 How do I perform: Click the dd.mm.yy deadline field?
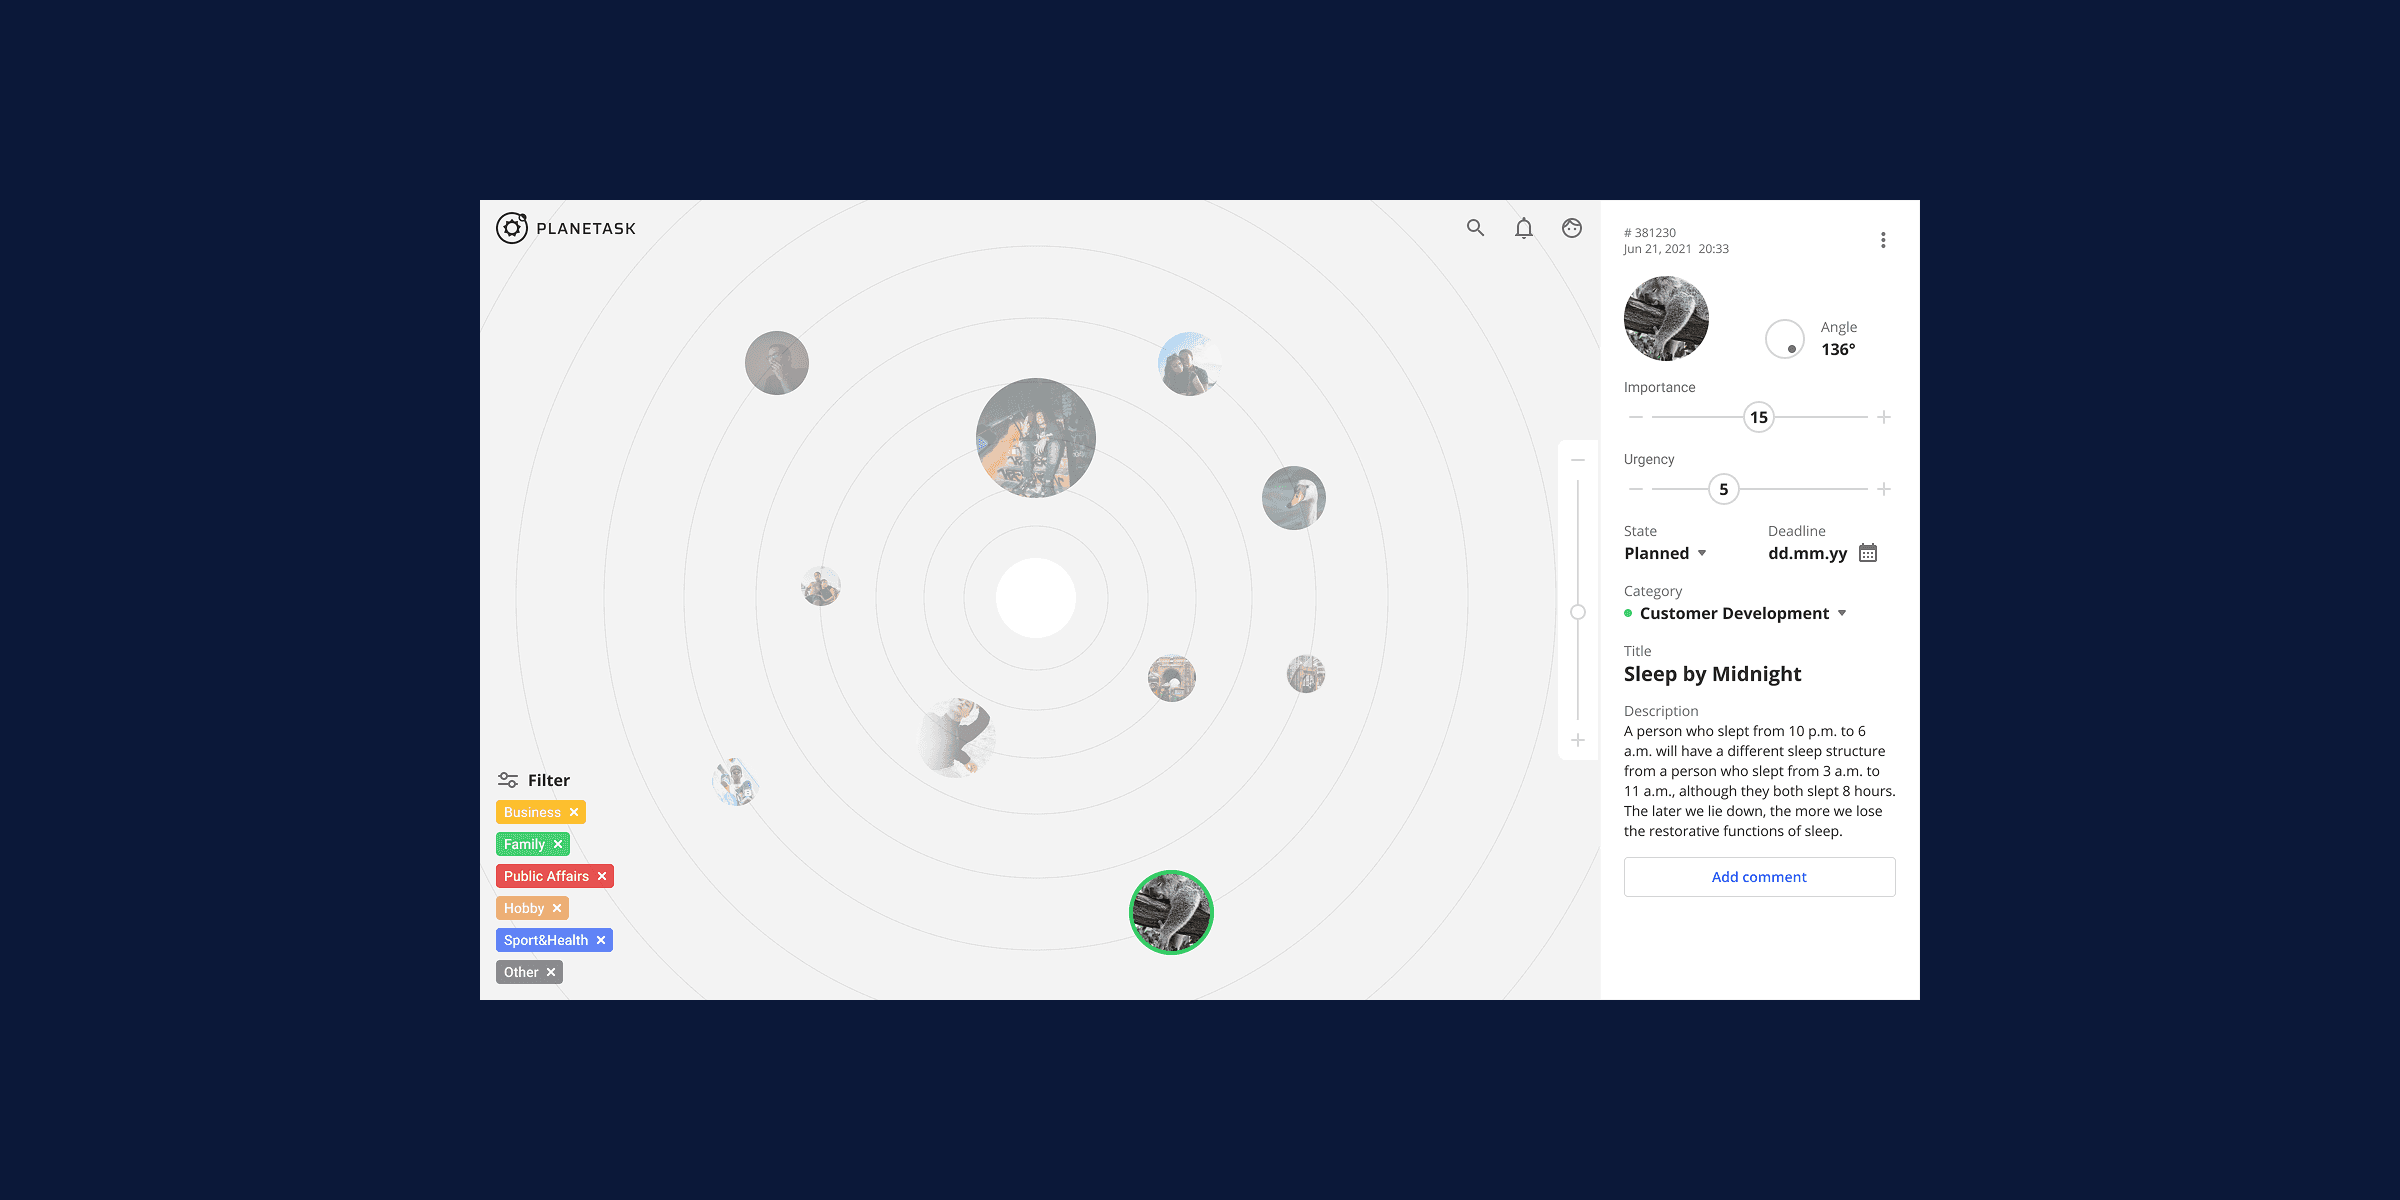click(x=1807, y=553)
